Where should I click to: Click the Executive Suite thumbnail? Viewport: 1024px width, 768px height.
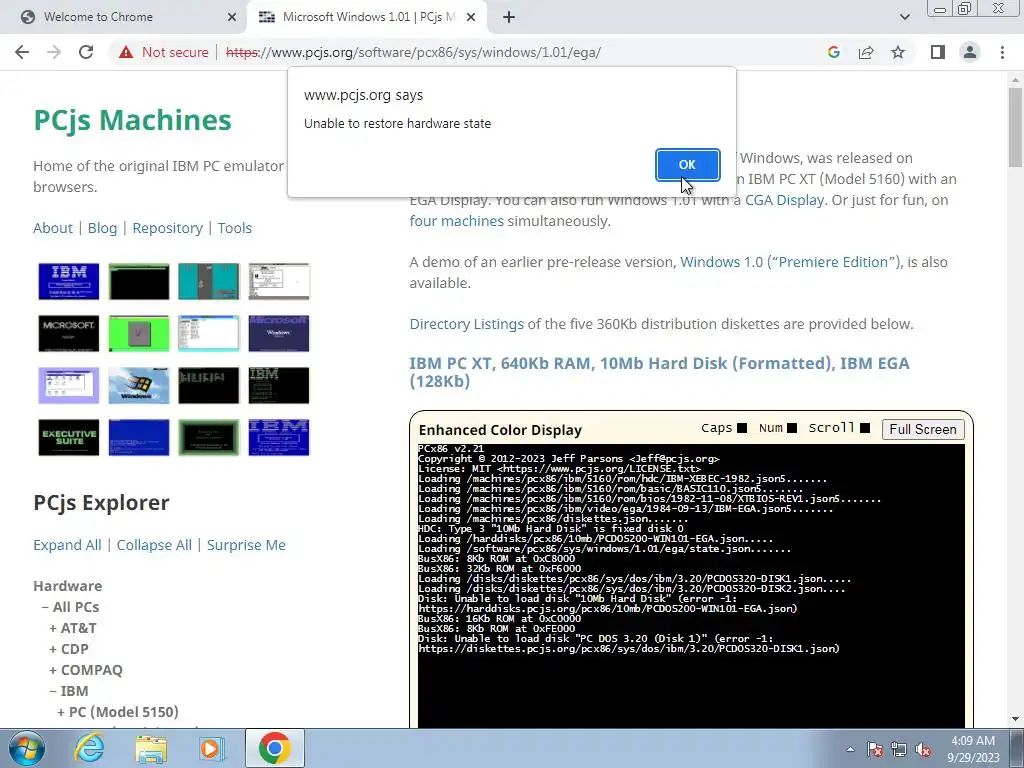coord(69,437)
